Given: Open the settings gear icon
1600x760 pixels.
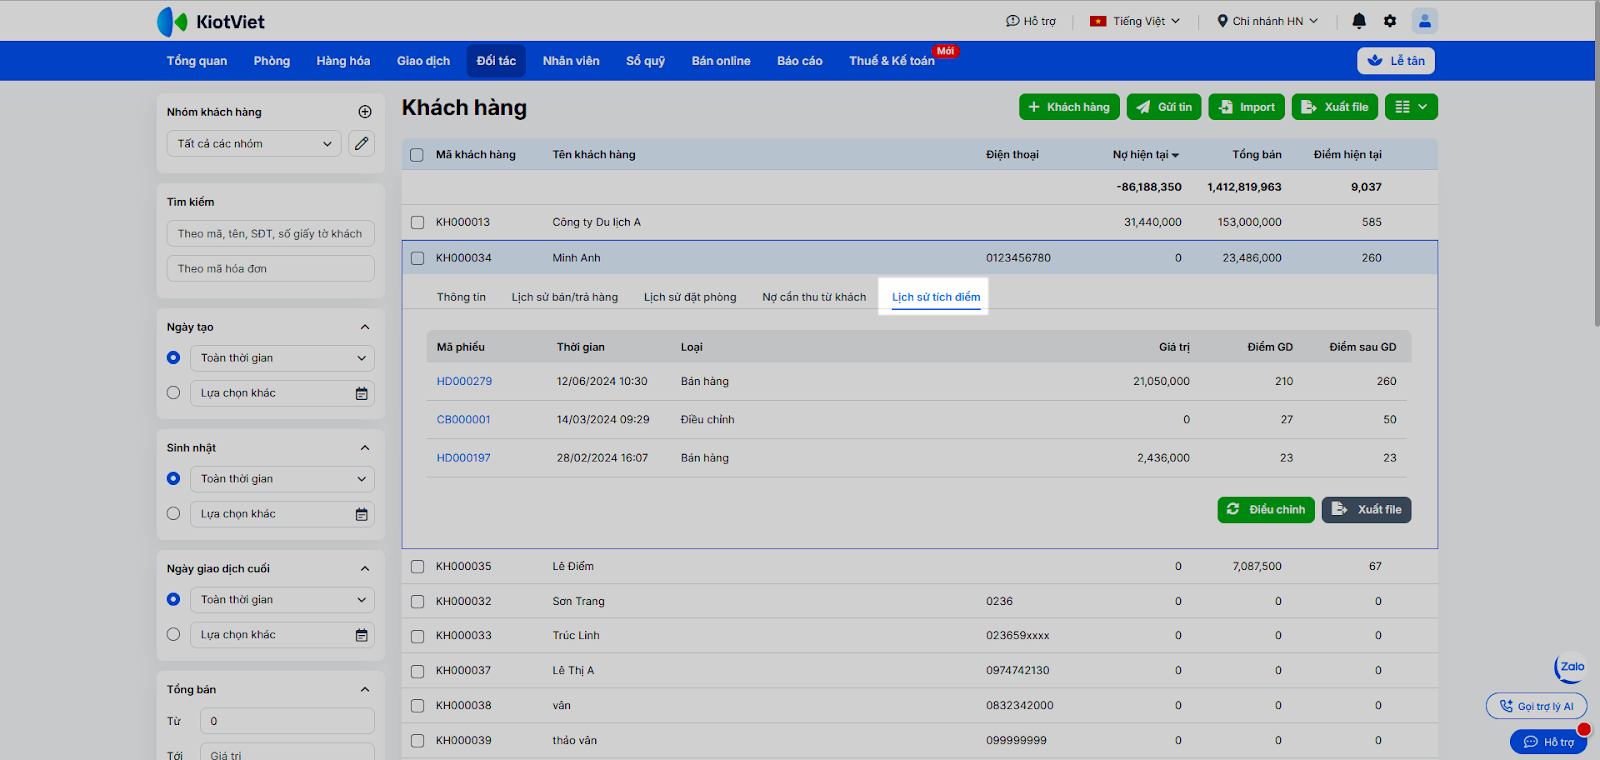Looking at the screenshot, I should coord(1389,21).
